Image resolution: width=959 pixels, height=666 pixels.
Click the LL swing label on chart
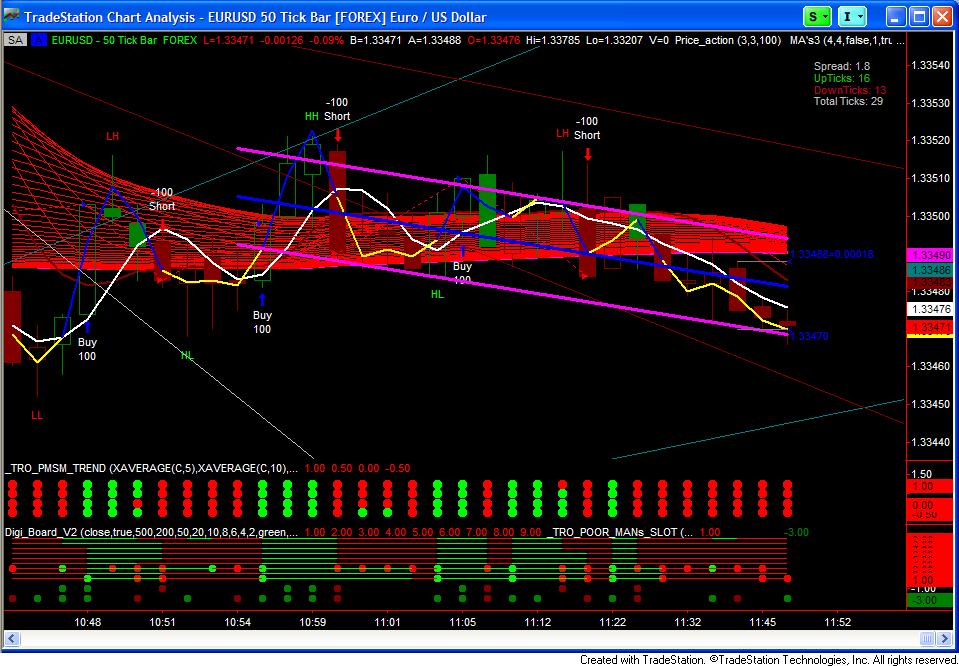37,415
